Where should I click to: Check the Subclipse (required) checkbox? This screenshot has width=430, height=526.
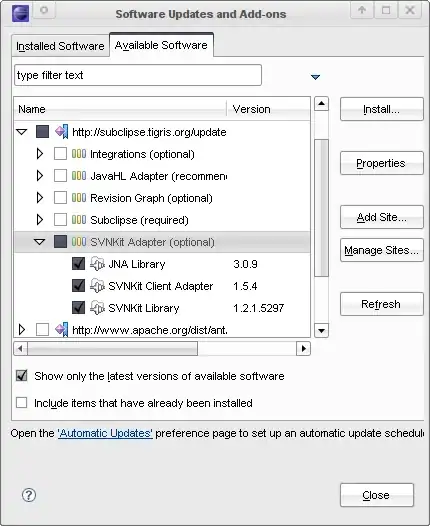pyautogui.click(x=60, y=220)
